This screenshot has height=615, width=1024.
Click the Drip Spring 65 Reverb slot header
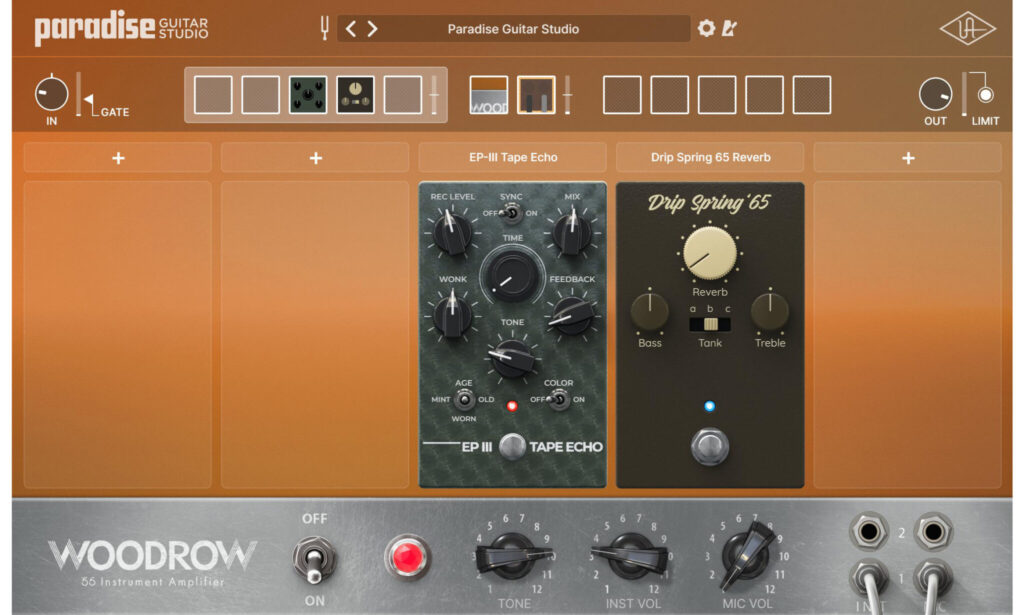(710, 157)
